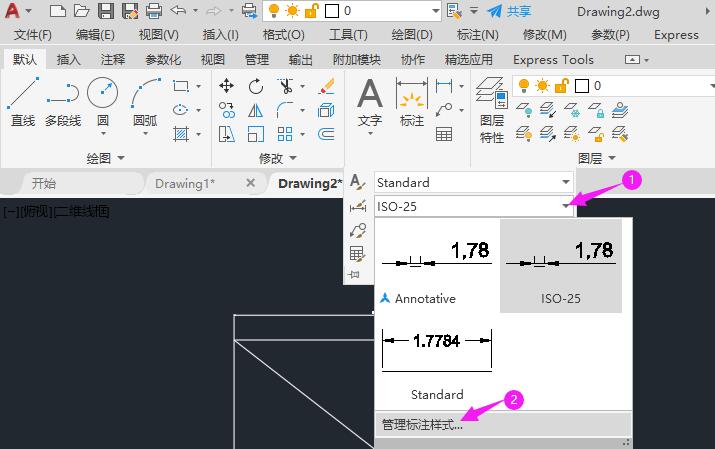Open quick access layer dropdown arrow
715x449 pixels.
(x=435, y=11)
